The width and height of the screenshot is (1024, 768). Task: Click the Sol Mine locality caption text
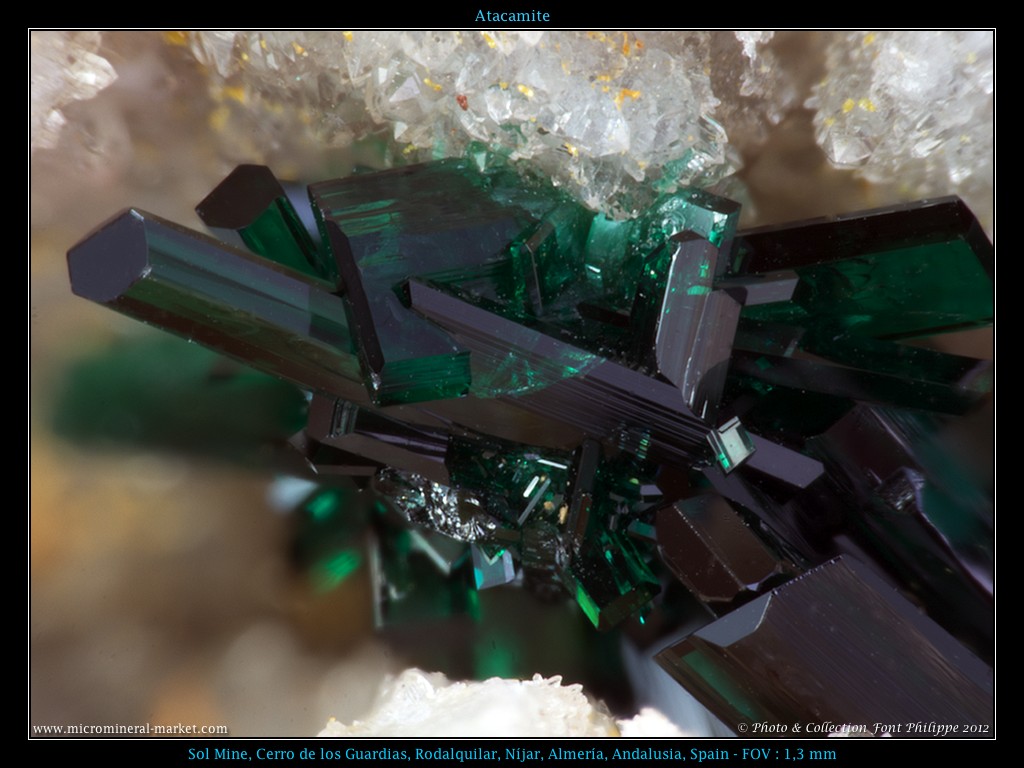tap(512, 754)
